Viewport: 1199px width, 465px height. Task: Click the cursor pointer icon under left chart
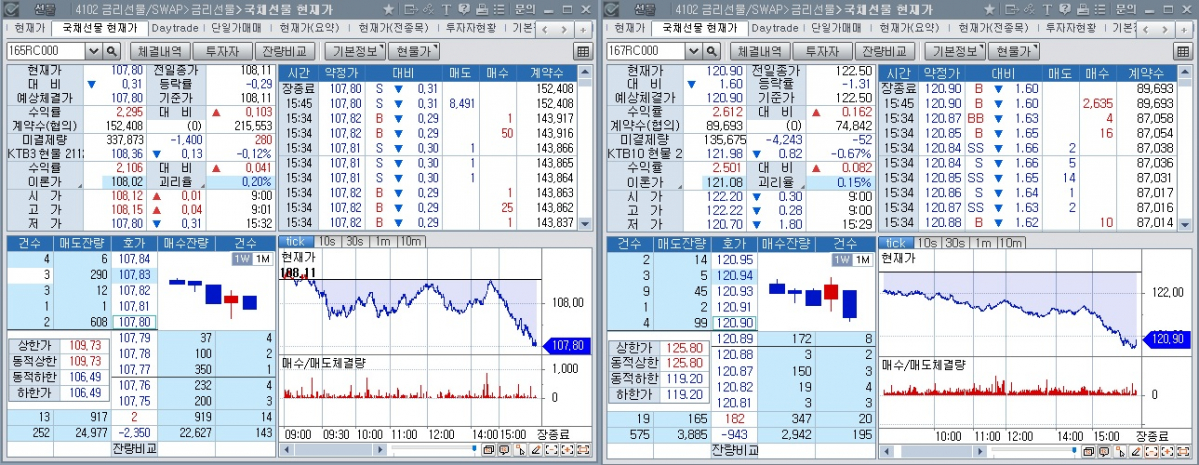tap(521, 449)
